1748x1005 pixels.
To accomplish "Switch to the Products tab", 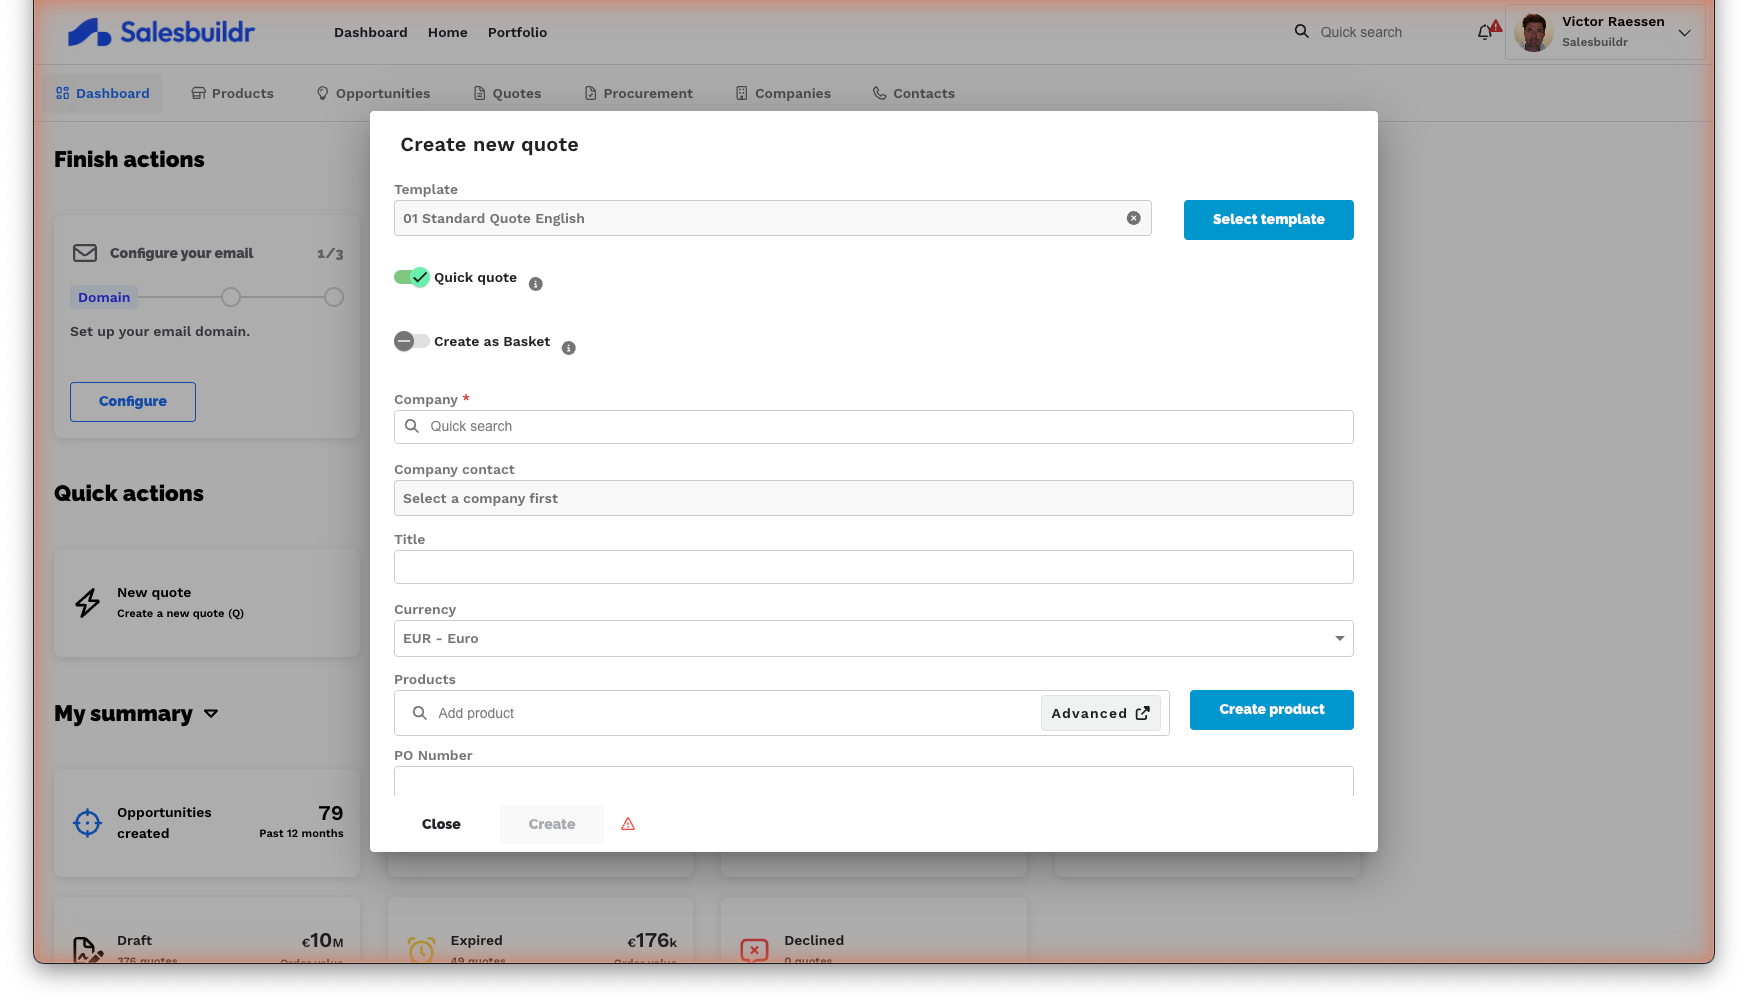I will pyautogui.click(x=232, y=93).
